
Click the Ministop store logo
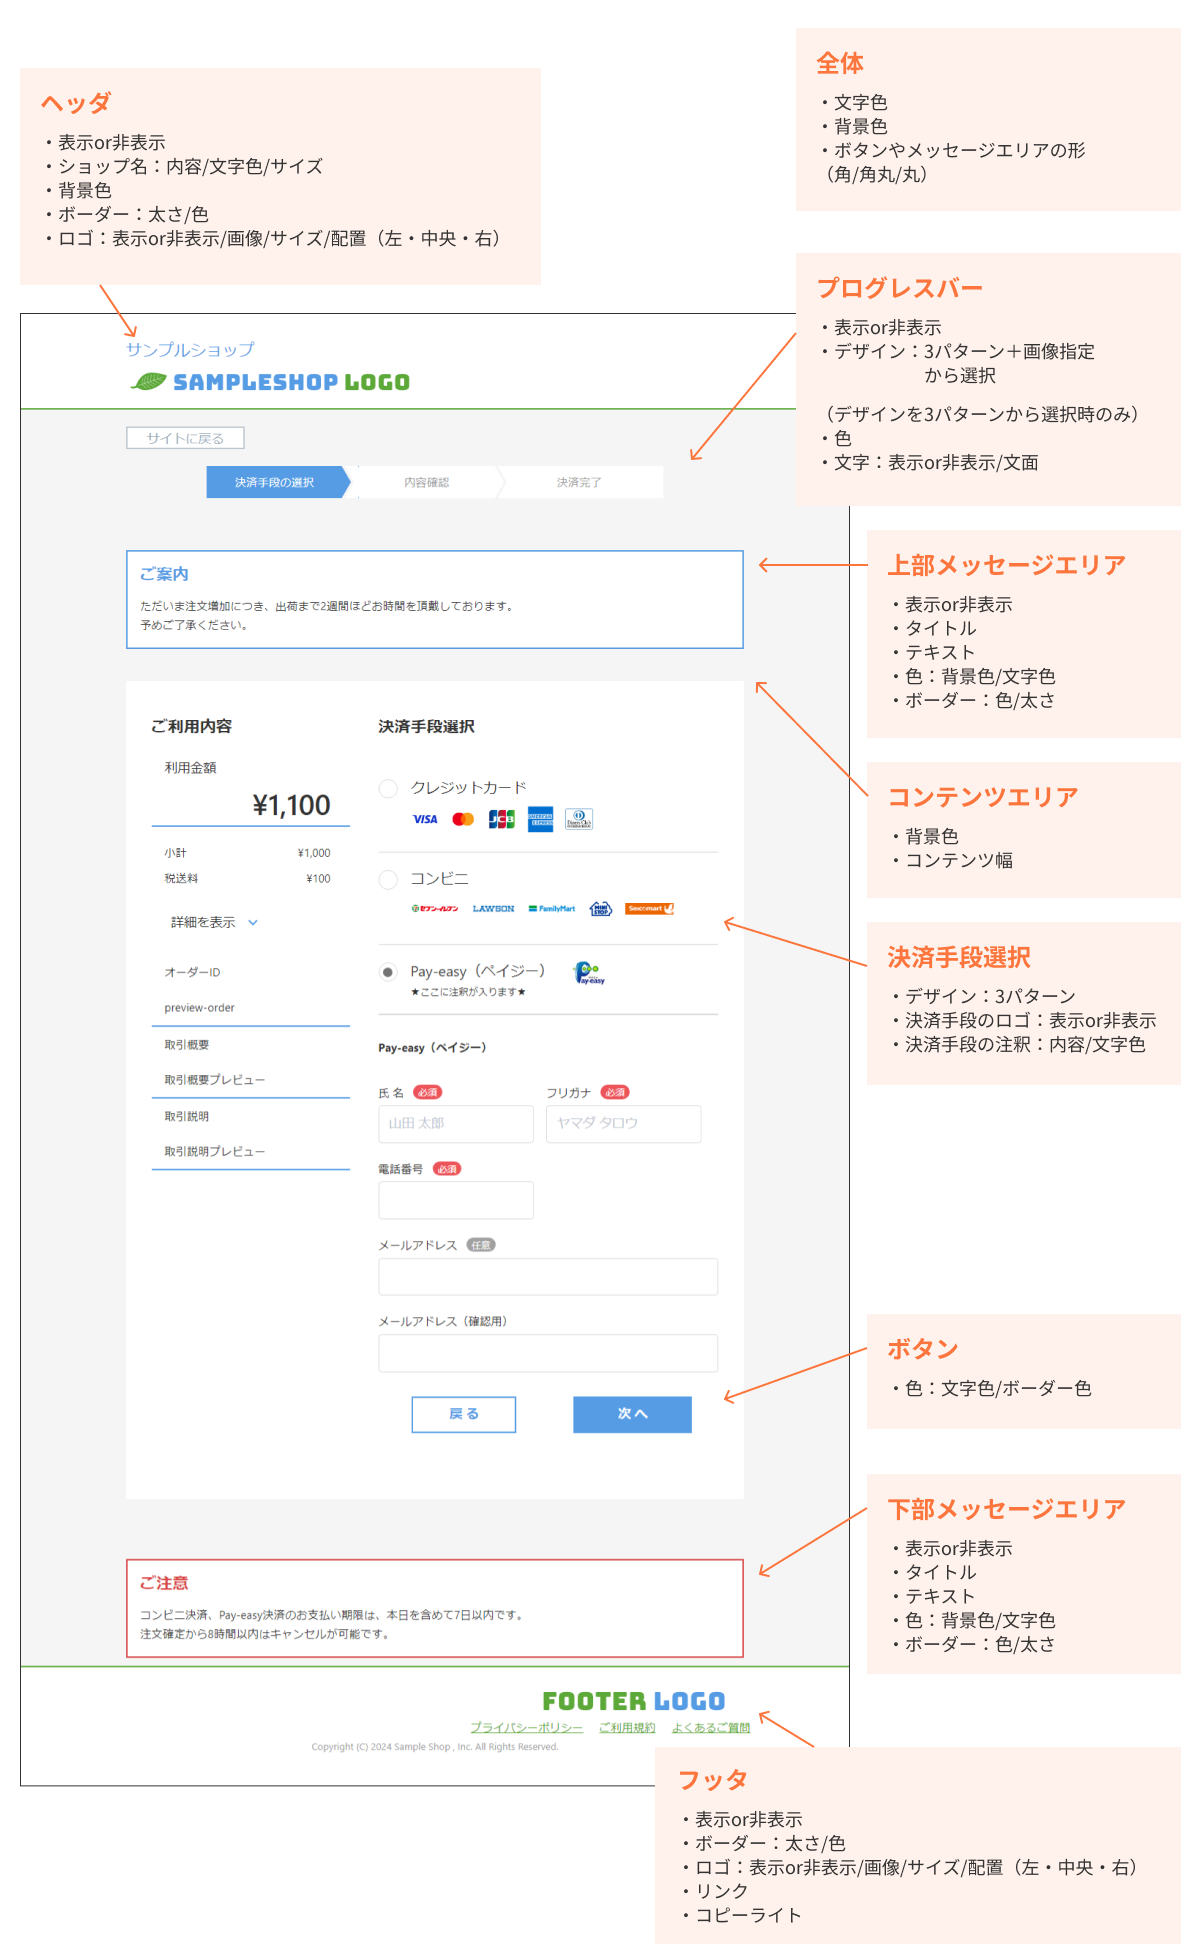tap(600, 908)
